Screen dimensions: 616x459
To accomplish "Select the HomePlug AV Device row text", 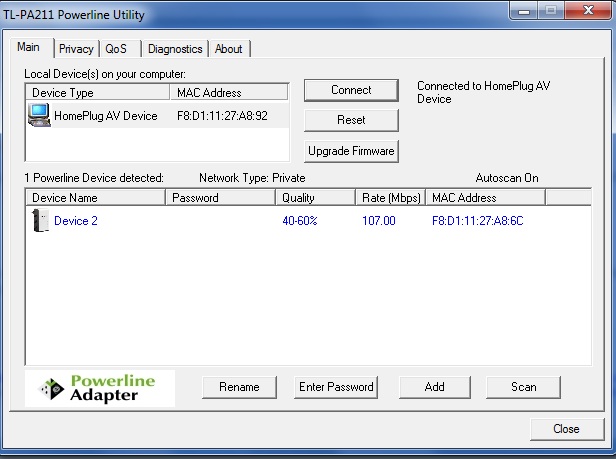I will tap(106, 116).
